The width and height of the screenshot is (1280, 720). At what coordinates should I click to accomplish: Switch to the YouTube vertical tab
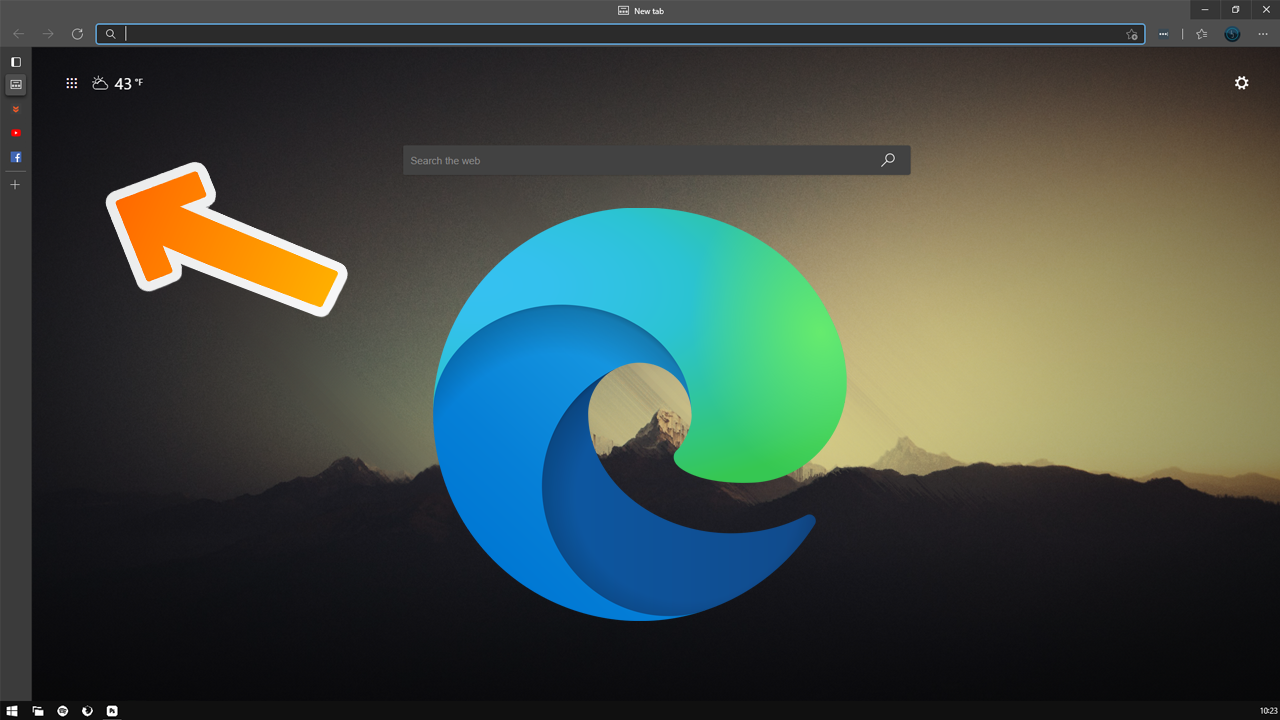pos(16,133)
